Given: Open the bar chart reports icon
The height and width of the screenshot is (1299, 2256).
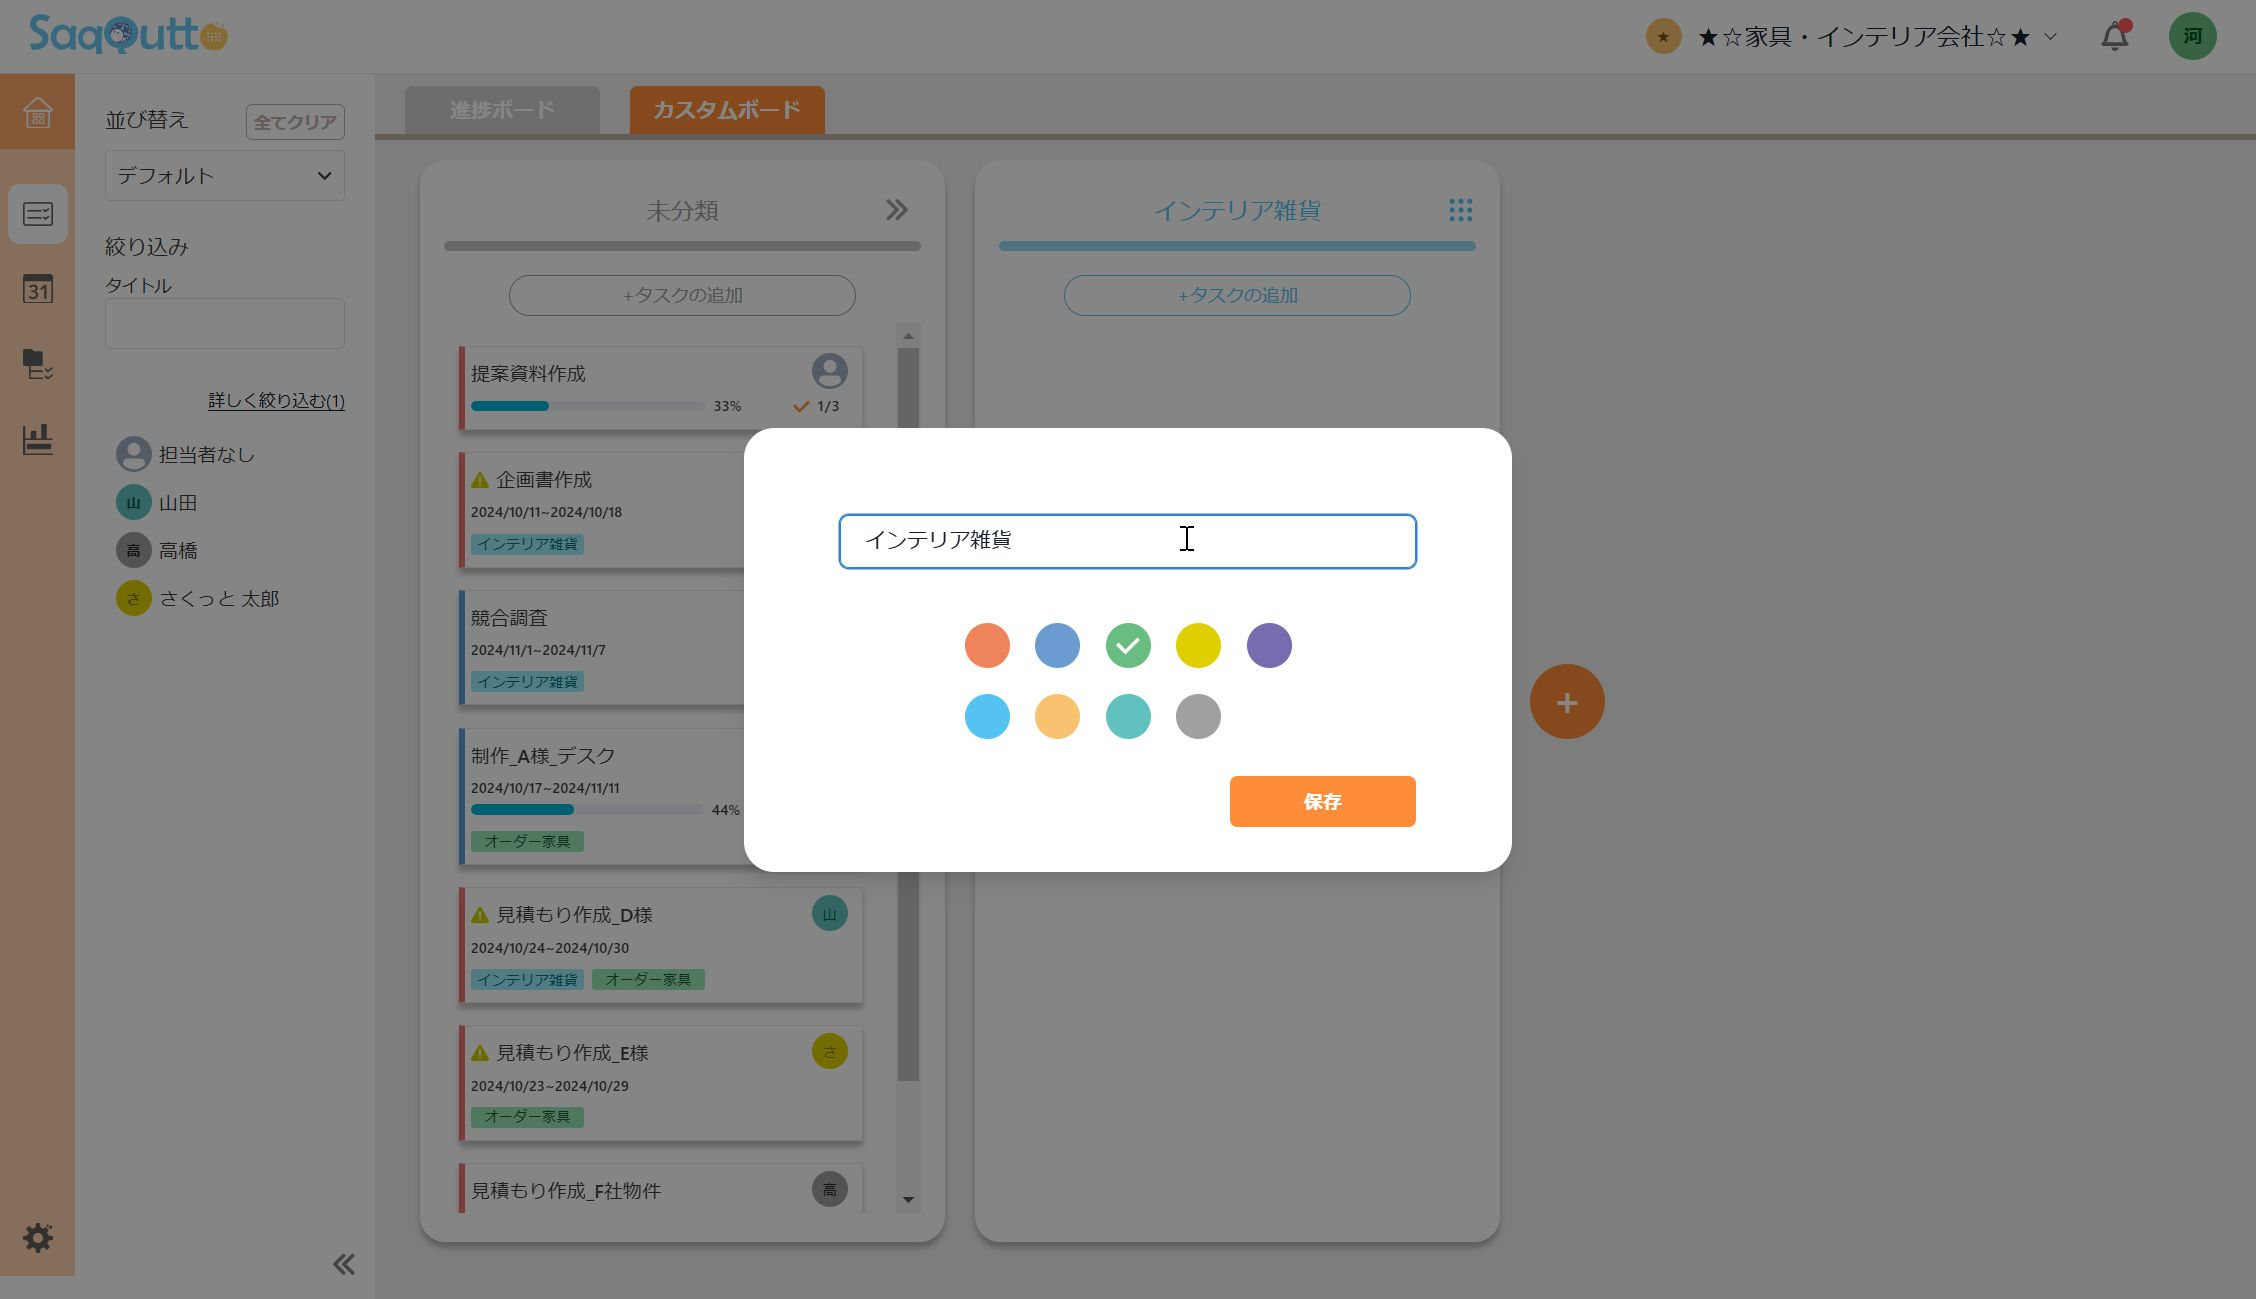Looking at the screenshot, I should (37, 439).
